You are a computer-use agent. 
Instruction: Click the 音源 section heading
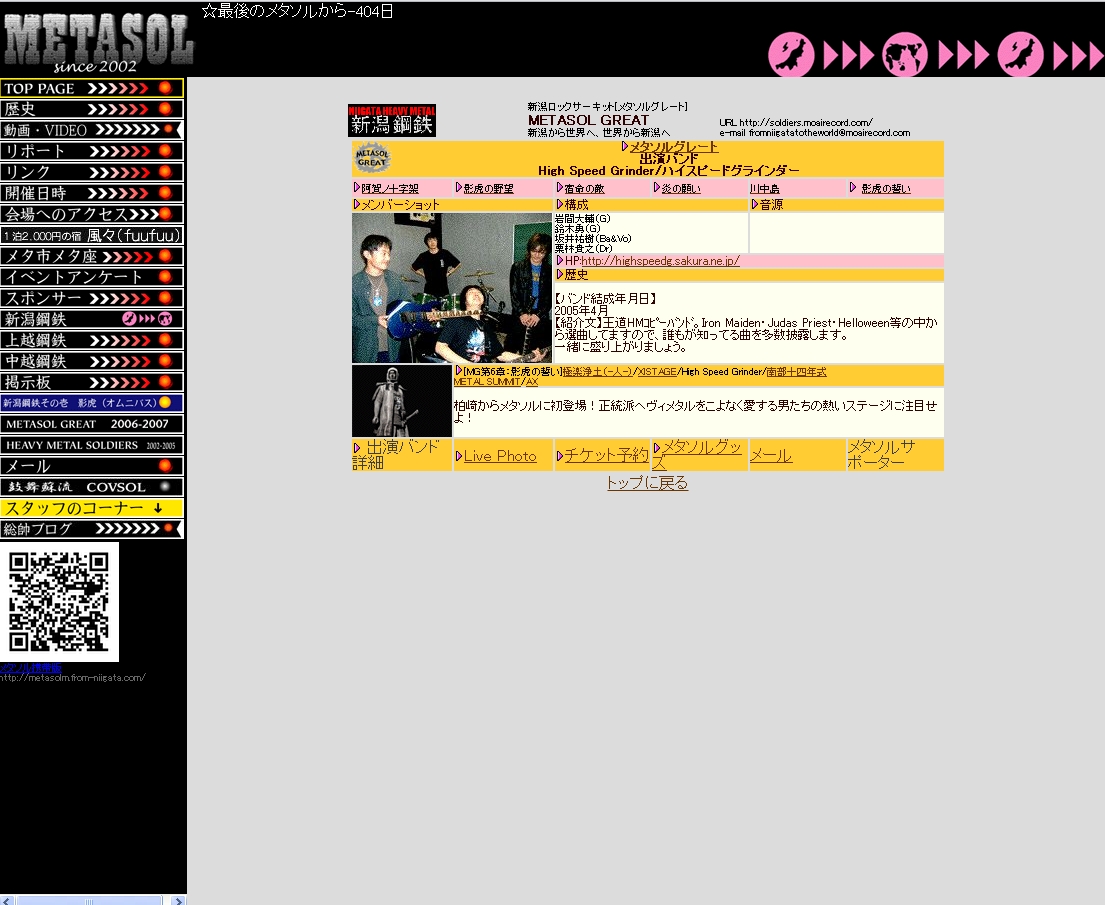point(771,204)
